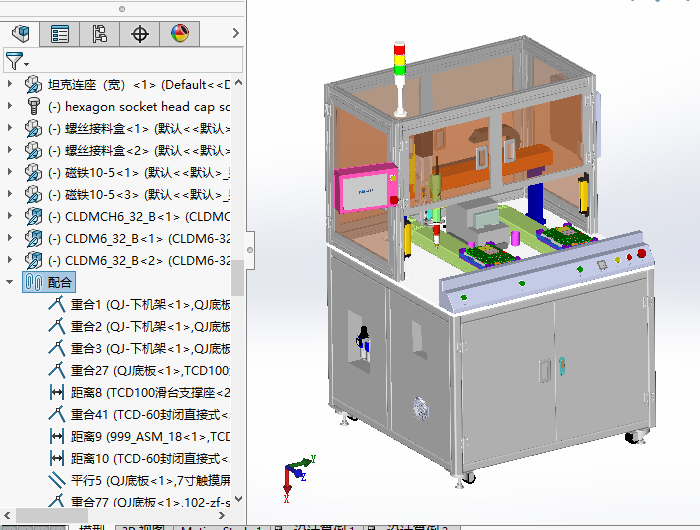Screen dimensions: 700x530
Task: Switch to the PropertyManager tab
Action: pos(60,33)
